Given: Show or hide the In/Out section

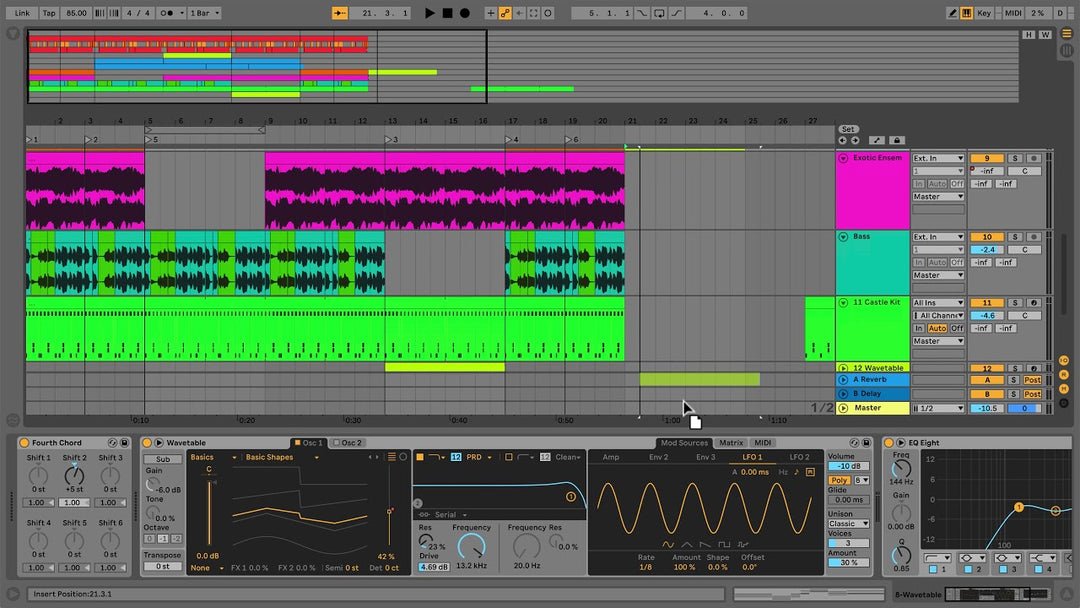Looking at the screenshot, I should click(x=1063, y=360).
